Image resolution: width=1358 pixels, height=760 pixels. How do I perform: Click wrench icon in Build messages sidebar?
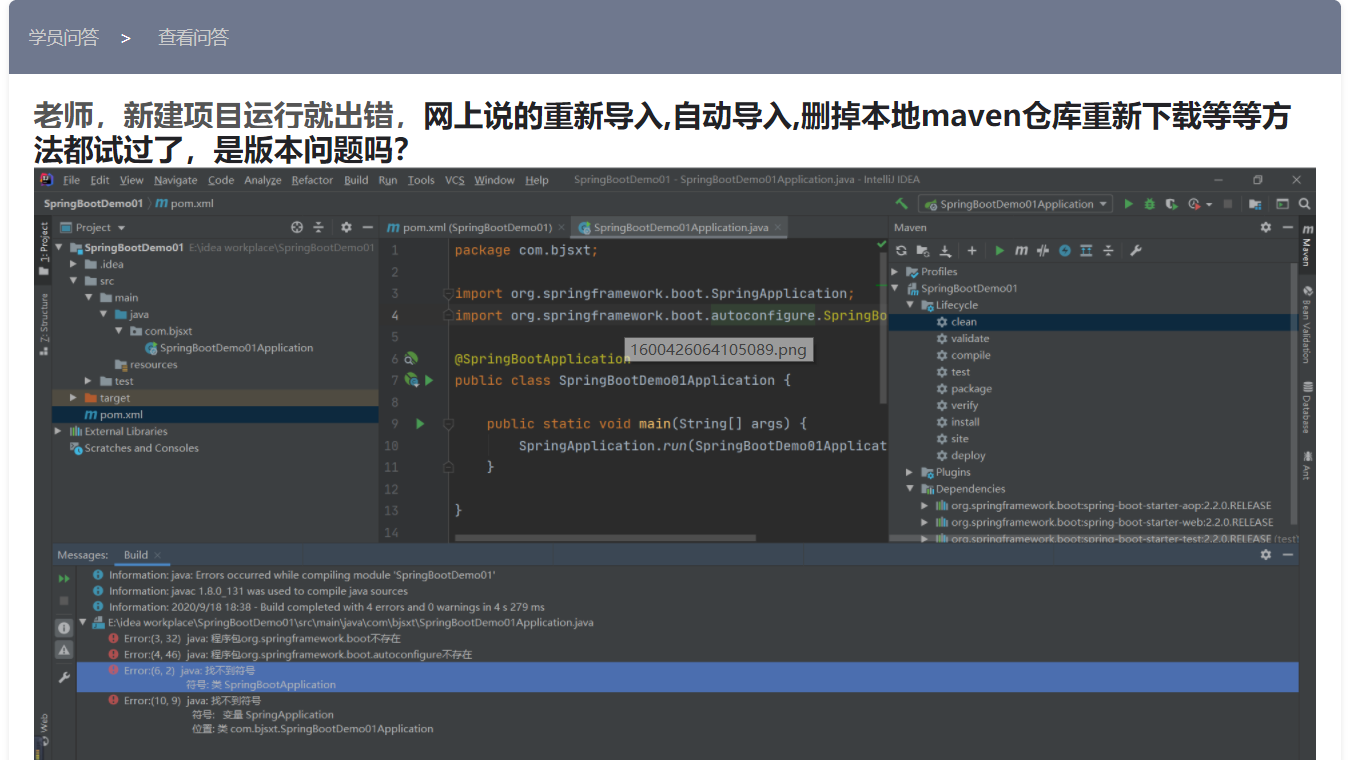(x=64, y=677)
